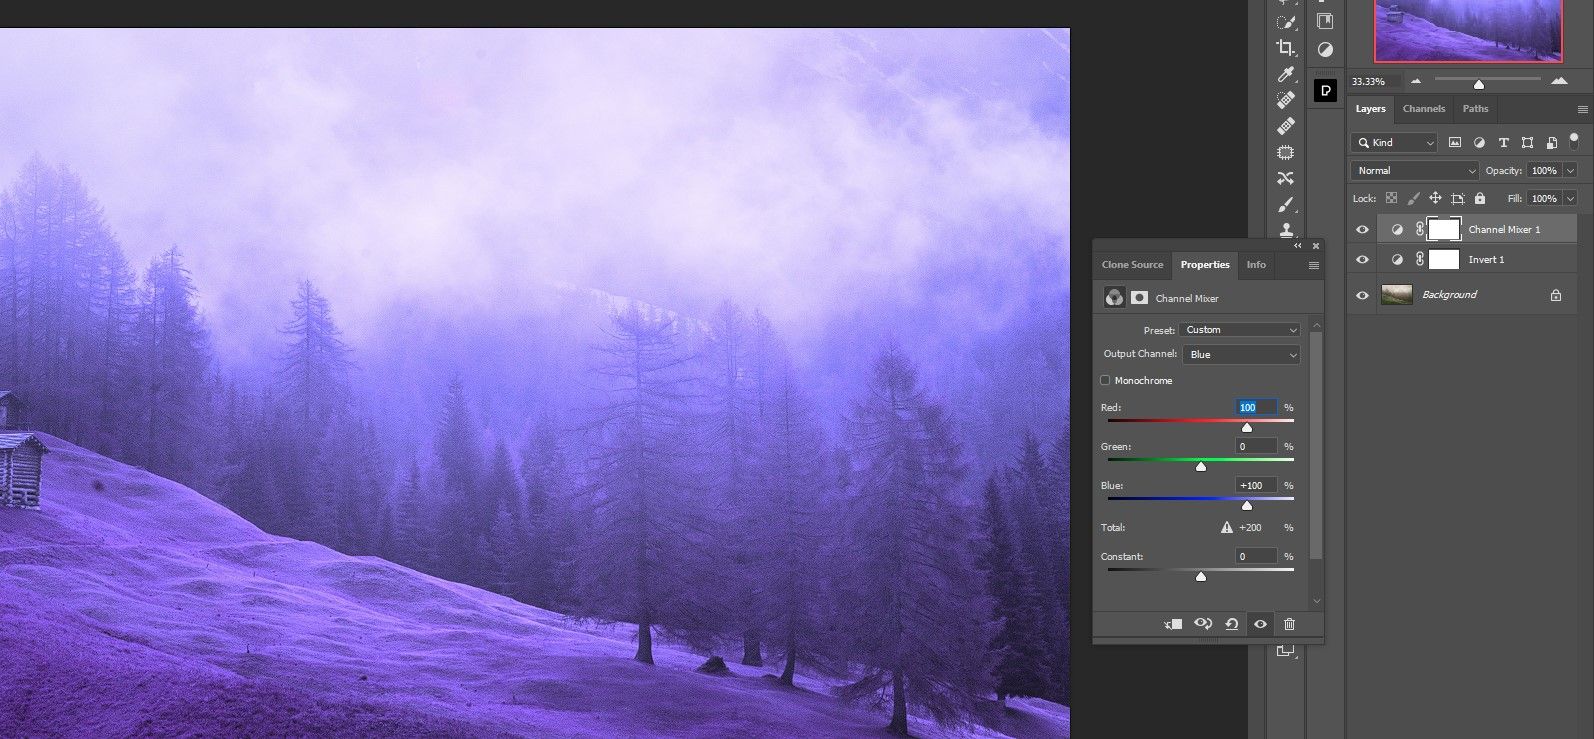Click link icon on Channel Mixer 1 layer
The image size is (1594, 739).
click(x=1420, y=229)
